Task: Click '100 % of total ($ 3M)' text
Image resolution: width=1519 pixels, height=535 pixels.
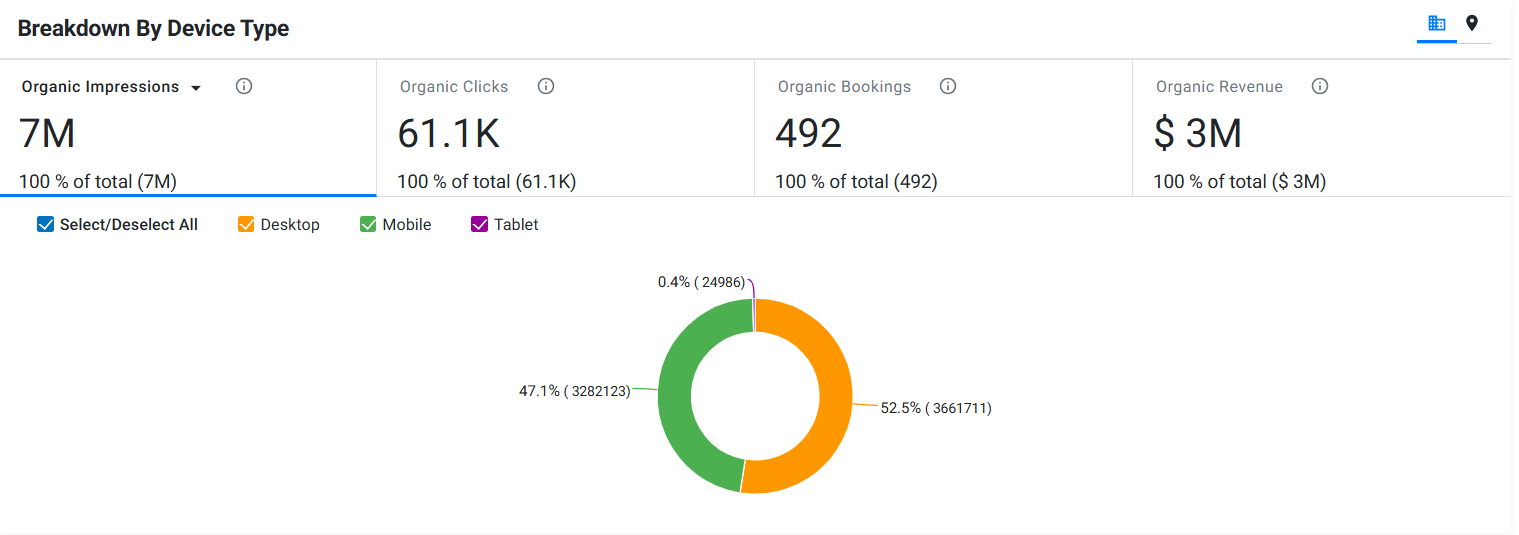Action: click(x=1240, y=182)
